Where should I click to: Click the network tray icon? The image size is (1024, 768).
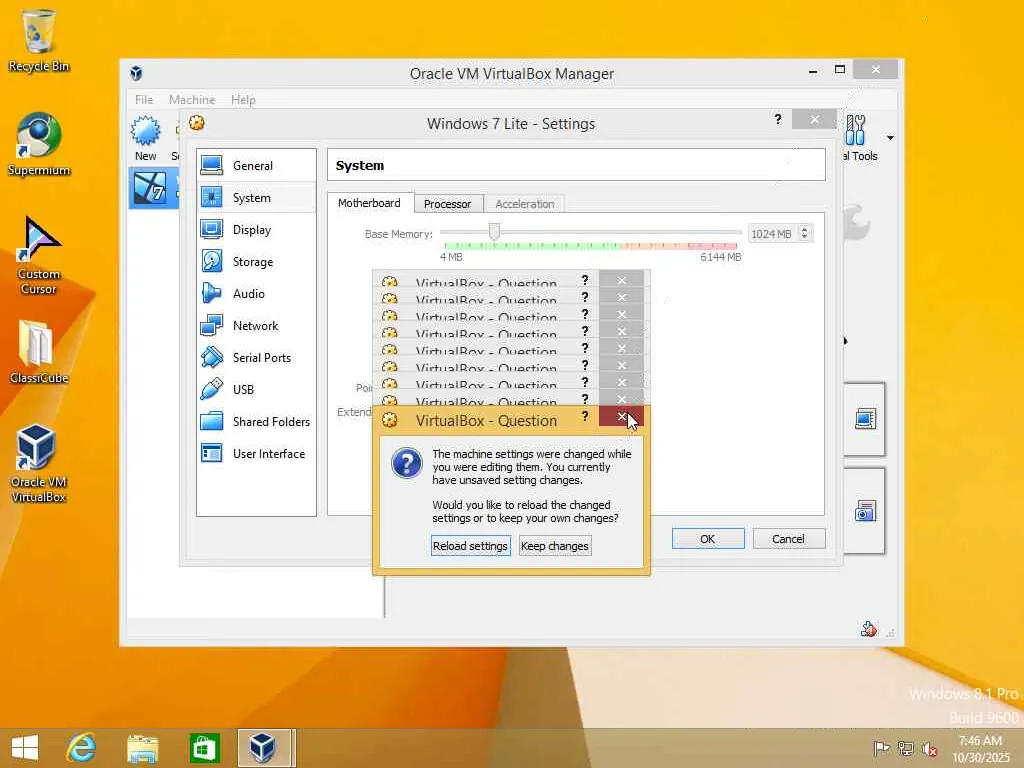point(906,748)
